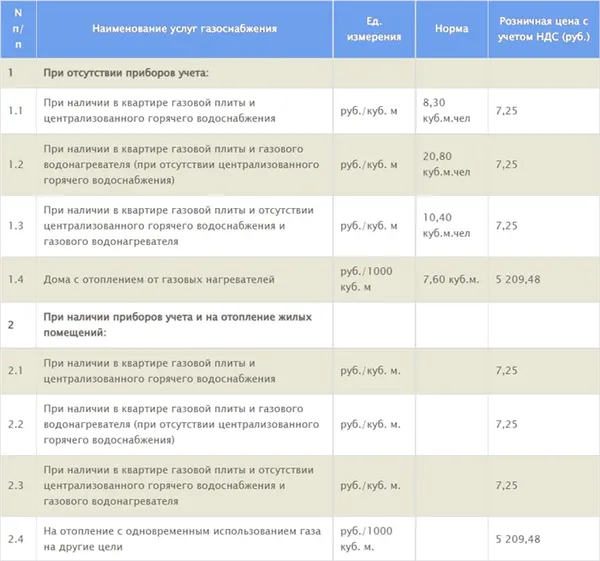Viewport: 600px width, 561px height.
Task: Select the row number 1.3 cell
Action: pos(18,226)
